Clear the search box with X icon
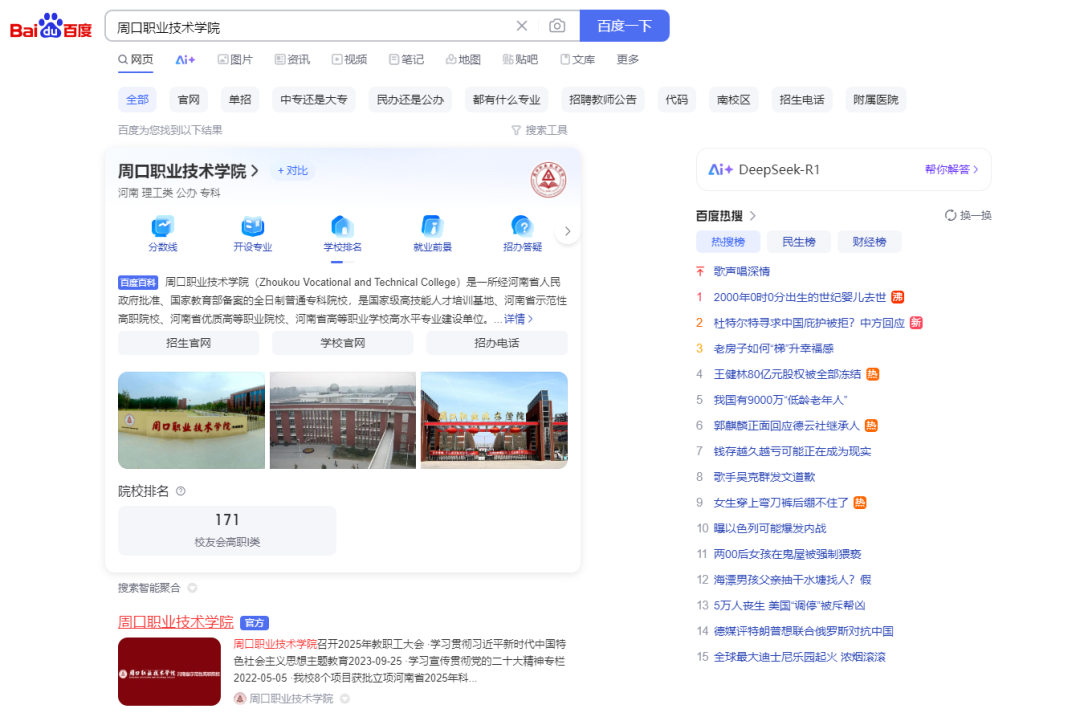The image size is (1080, 717). pyautogui.click(x=521, y=26)
